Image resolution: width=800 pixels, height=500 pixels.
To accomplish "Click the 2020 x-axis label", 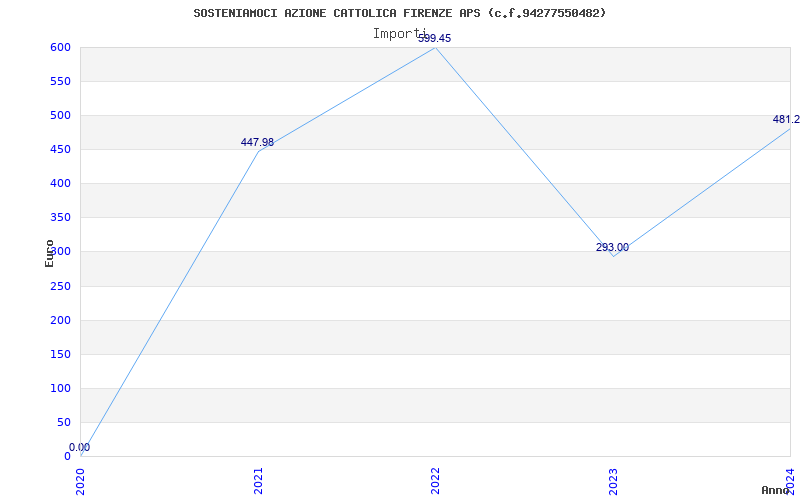I will (81, 481).
